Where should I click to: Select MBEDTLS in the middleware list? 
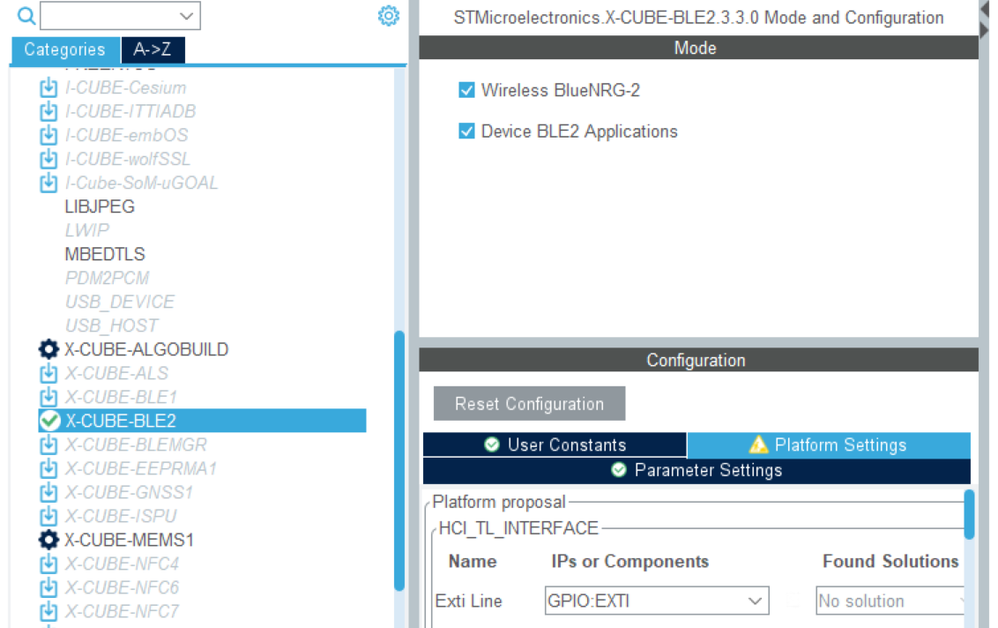(x=105, y=255)
